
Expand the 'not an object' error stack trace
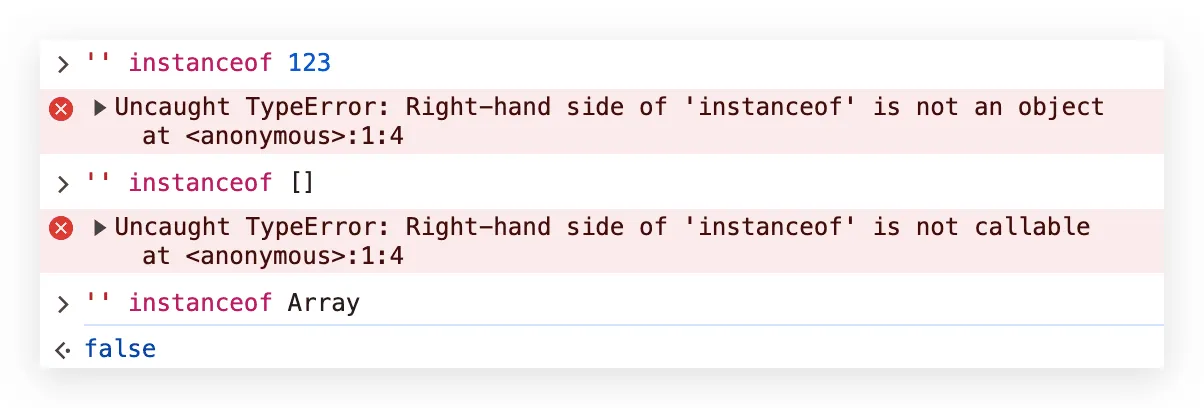pyautogui.click(x=100, y=108)
